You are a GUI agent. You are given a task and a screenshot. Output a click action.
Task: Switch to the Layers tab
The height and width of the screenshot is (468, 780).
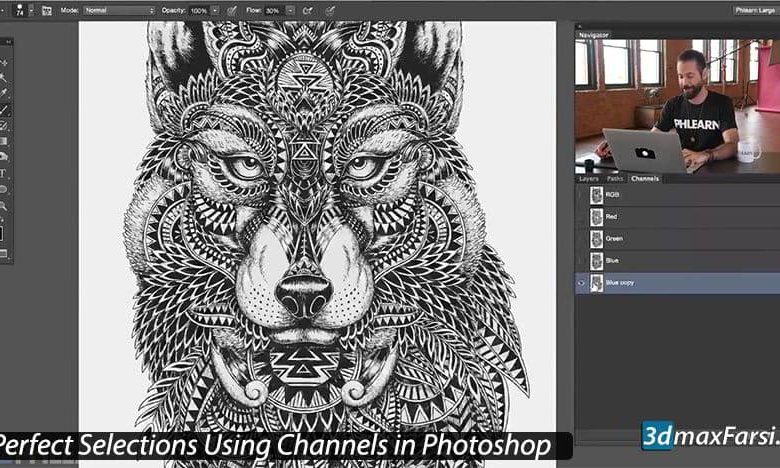588,179
